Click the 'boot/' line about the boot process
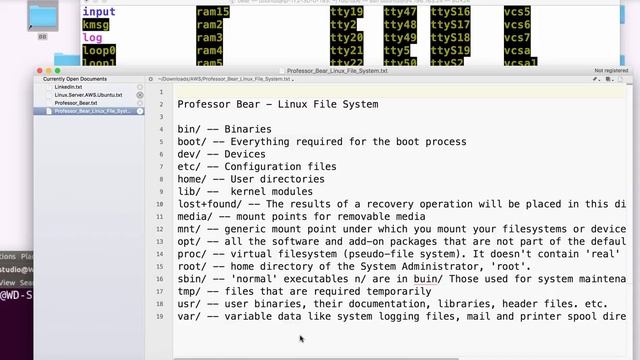The image size is (640, 360). coord(322,142)
